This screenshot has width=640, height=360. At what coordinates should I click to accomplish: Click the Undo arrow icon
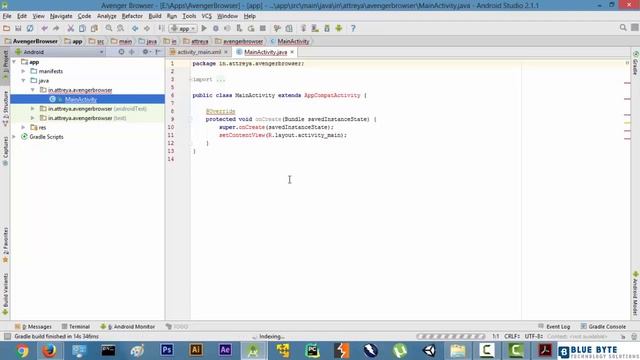(44, 28)
